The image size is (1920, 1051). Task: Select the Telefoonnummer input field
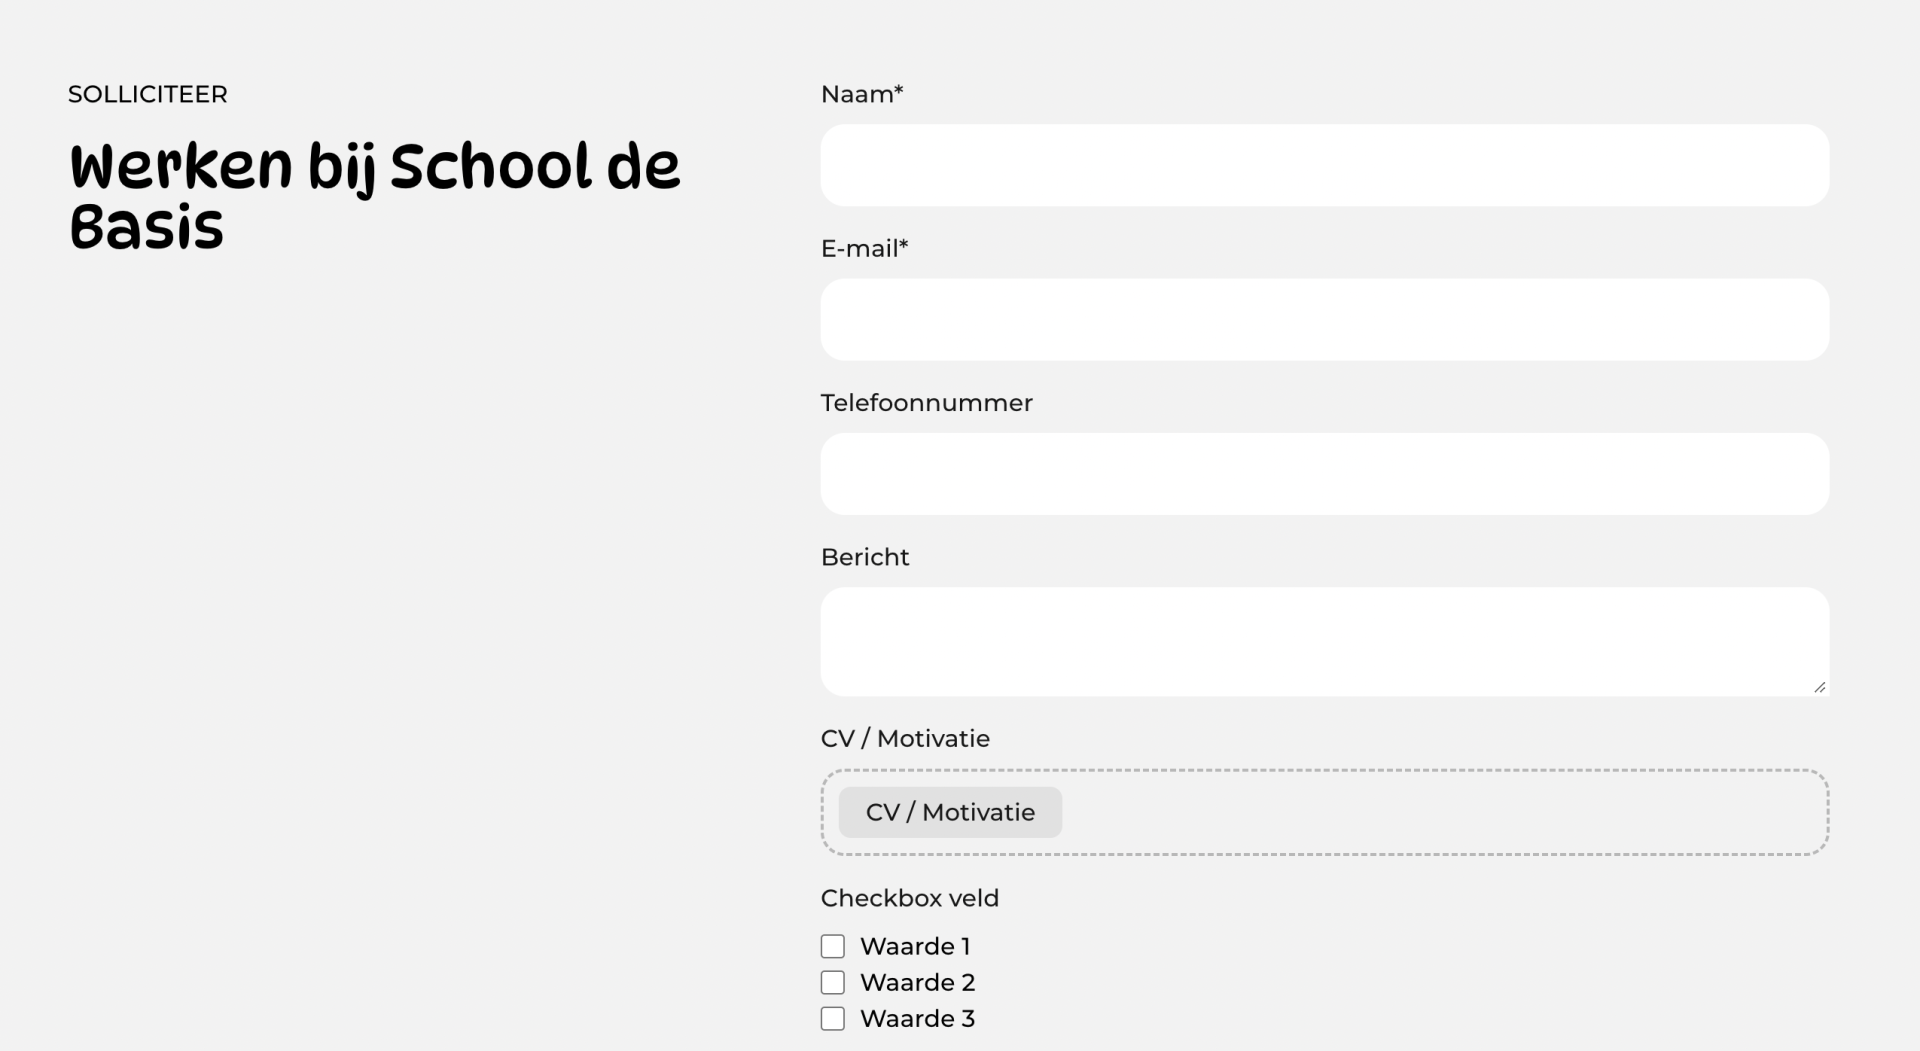[1325, 474]
